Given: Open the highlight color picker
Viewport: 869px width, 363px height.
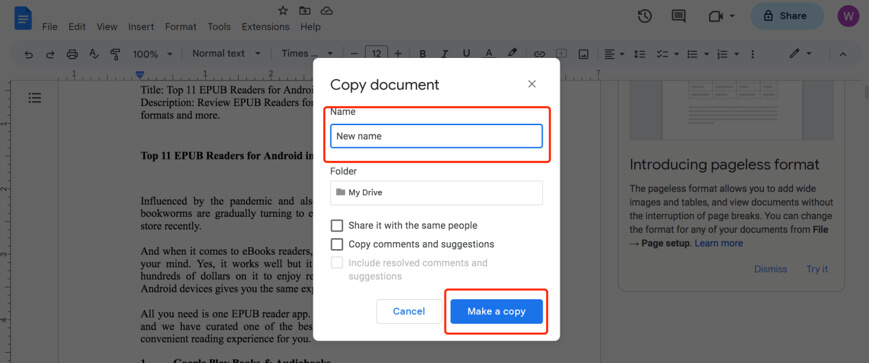Looking at the screenshot, I should (x=512, y=53).
